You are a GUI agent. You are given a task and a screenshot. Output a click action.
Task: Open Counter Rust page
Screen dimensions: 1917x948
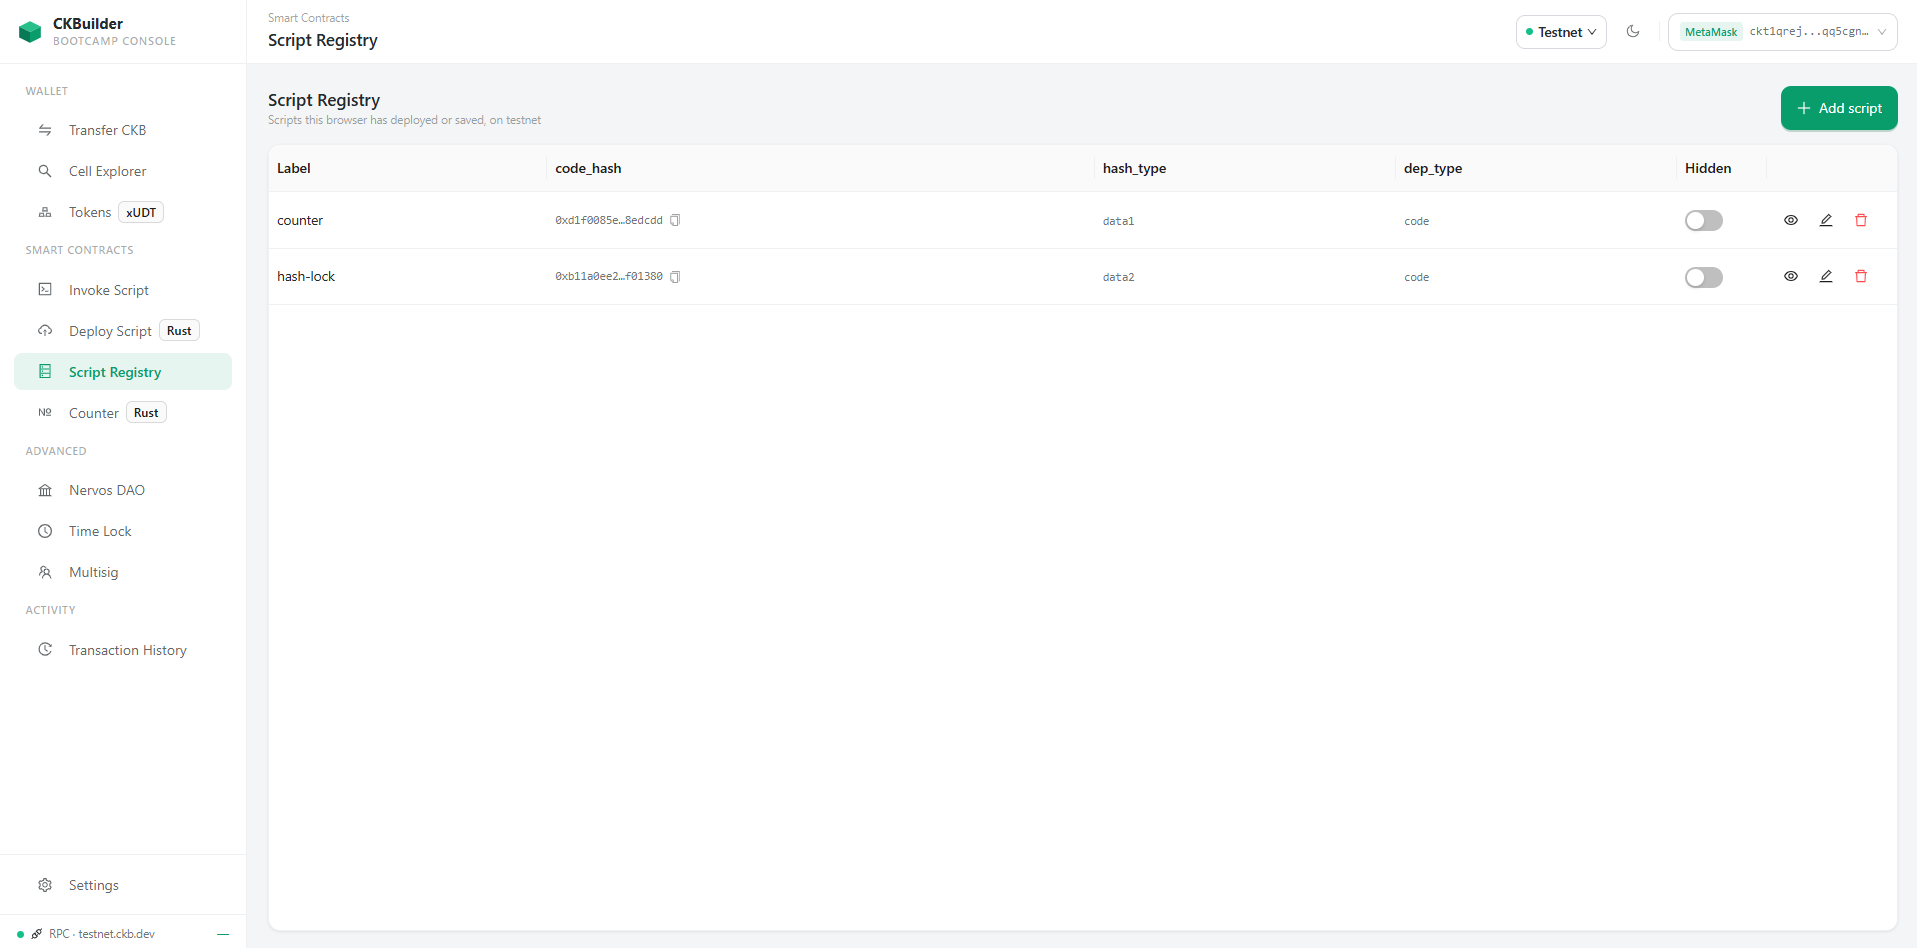[123, 413]
